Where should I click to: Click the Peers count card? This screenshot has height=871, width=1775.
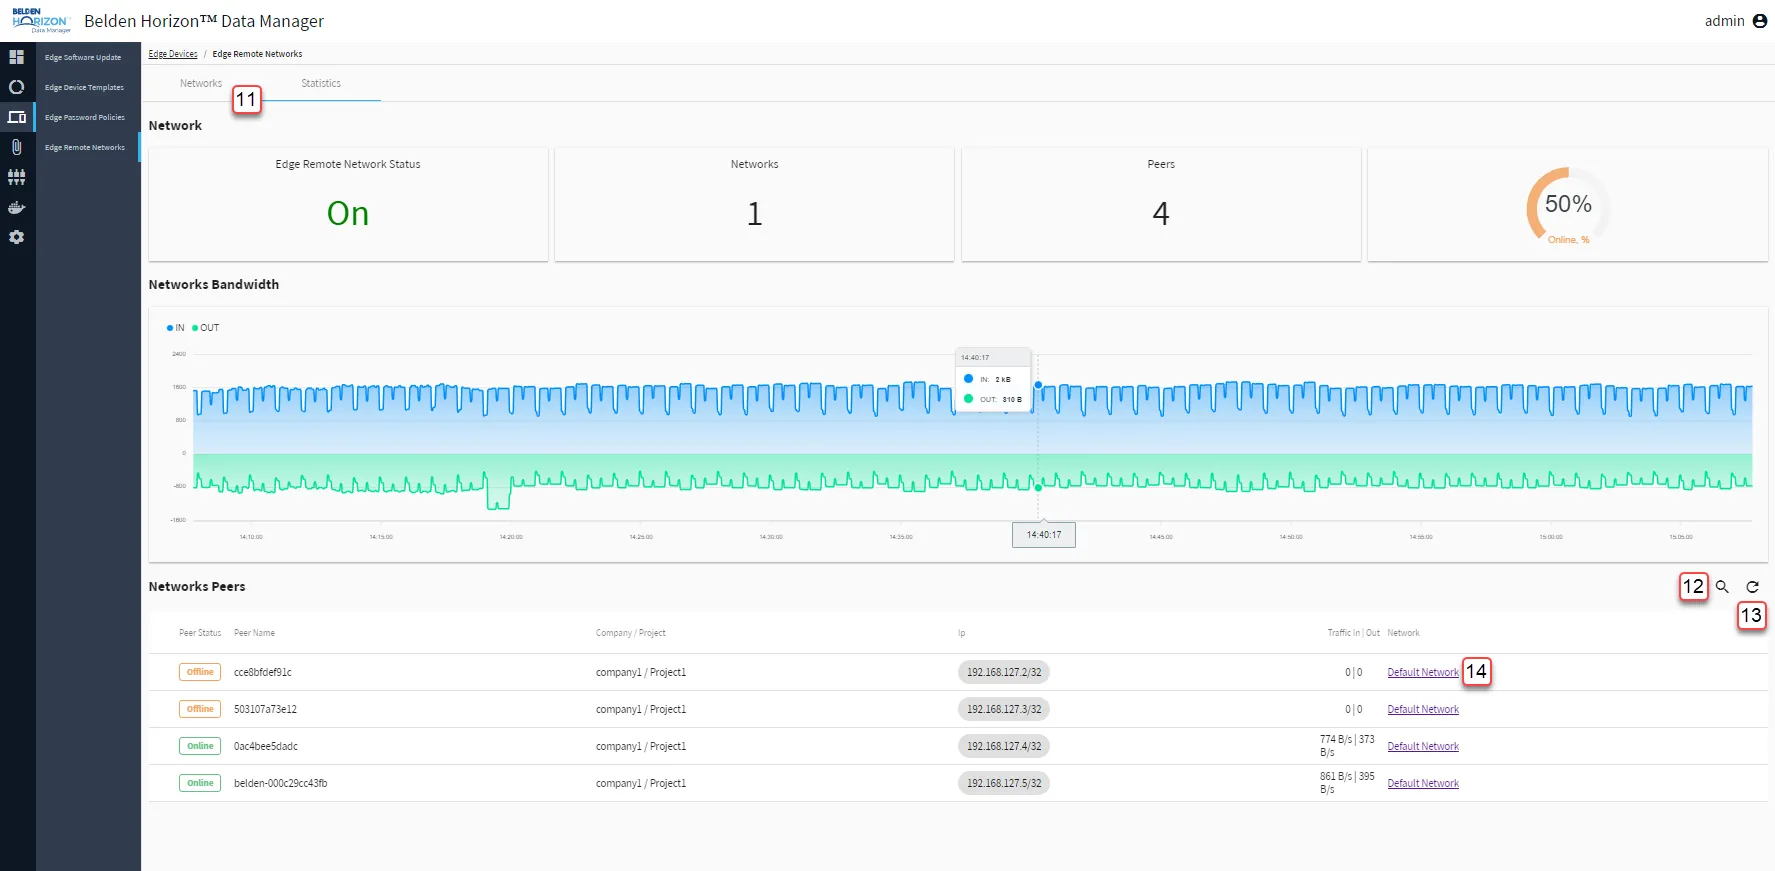1161,205
